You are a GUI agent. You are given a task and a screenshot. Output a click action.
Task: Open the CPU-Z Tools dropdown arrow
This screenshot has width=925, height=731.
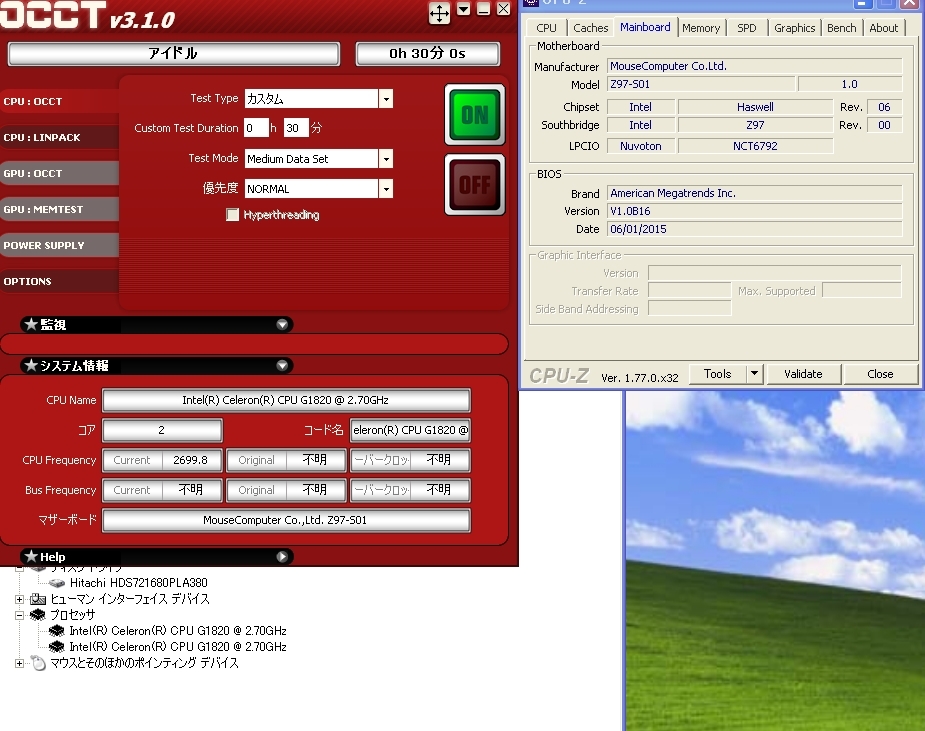point(754,374)
